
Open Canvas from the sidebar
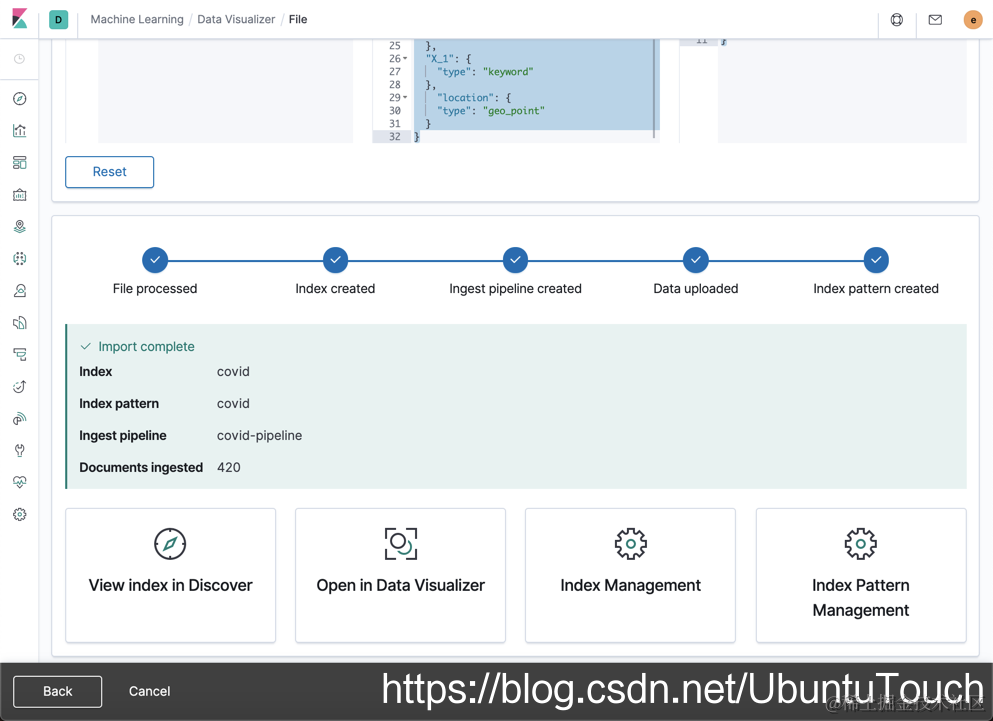[x=20, y=195]
